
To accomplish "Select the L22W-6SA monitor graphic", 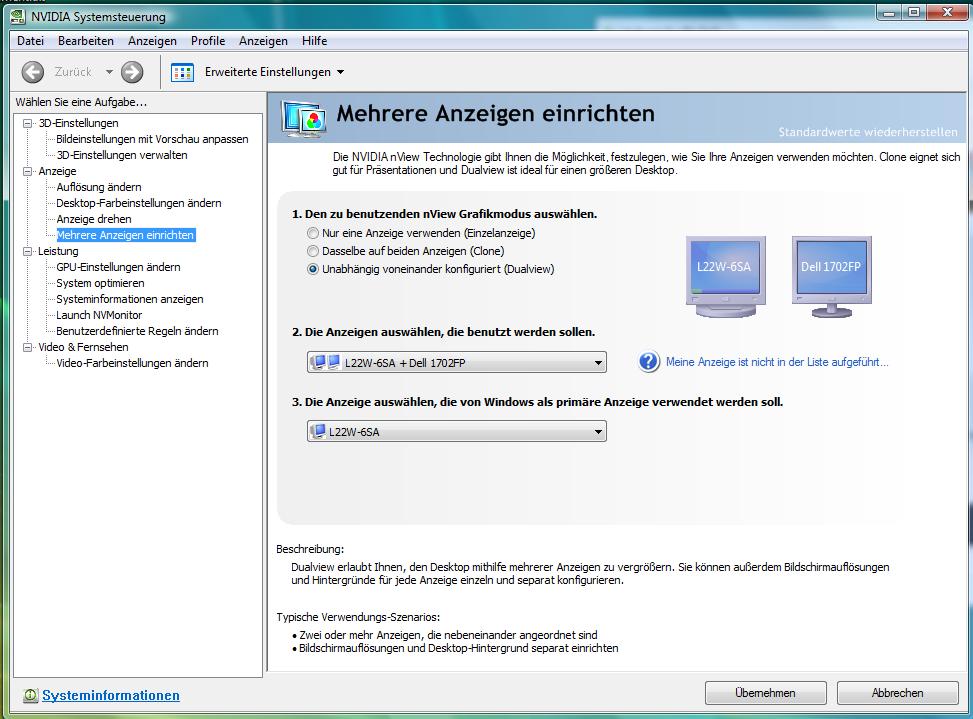I will [x=725, y=277].
